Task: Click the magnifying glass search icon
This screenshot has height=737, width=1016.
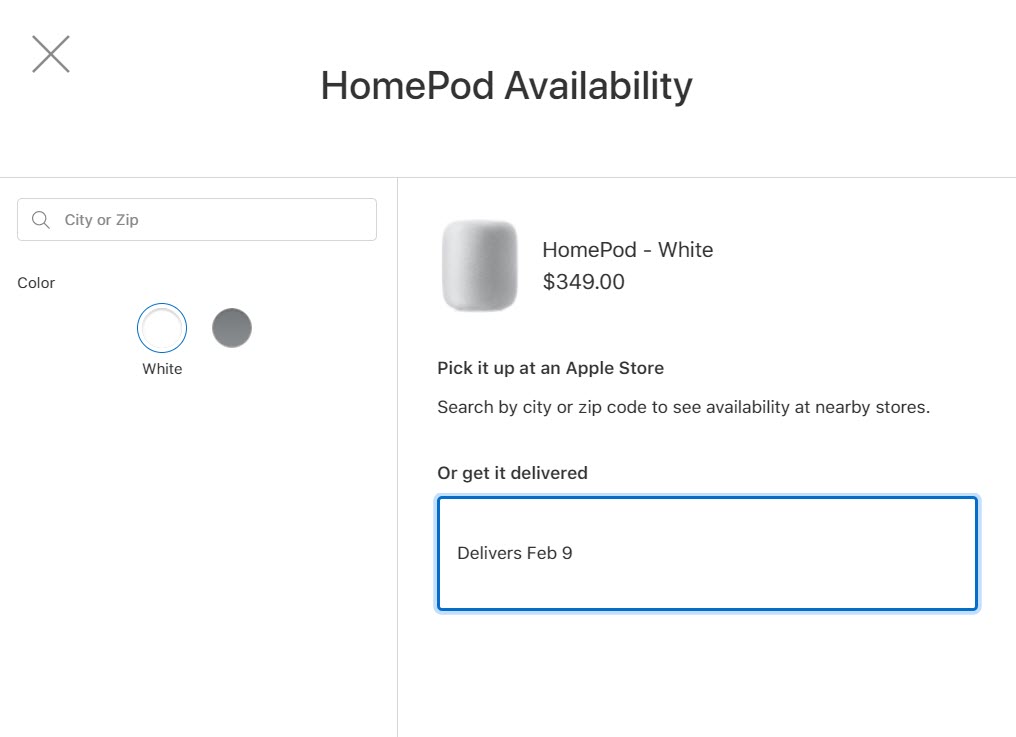Action: click(x=41, y=220)
